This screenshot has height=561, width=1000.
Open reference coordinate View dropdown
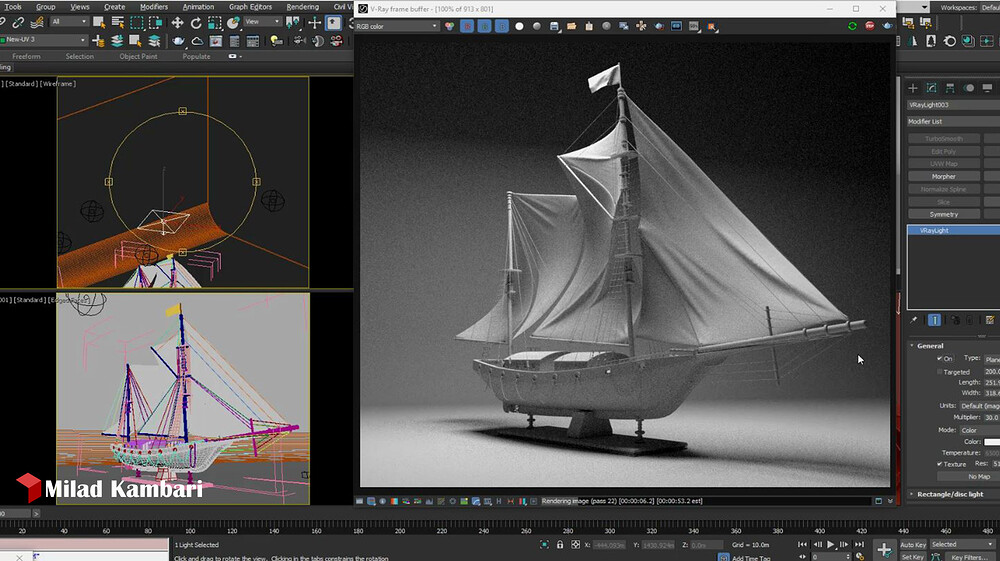[x=262, y=22]
